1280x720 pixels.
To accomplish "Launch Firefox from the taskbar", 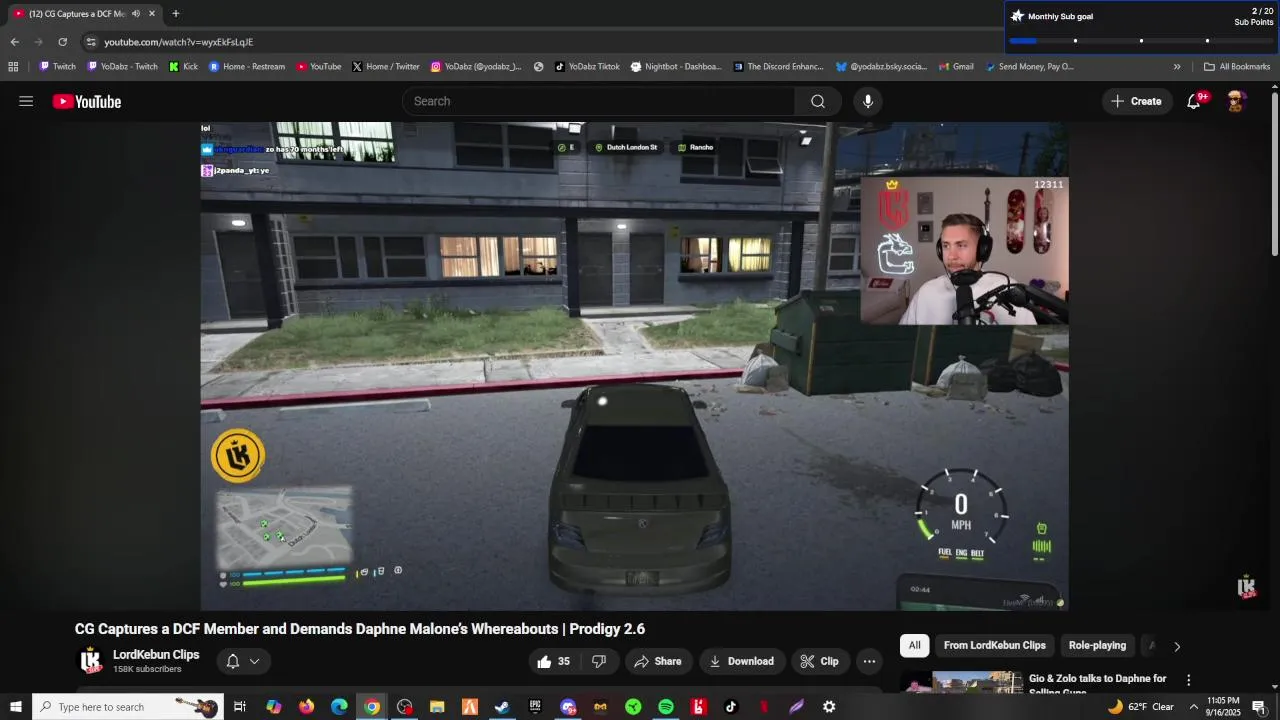I will click(x=306, y=707).
